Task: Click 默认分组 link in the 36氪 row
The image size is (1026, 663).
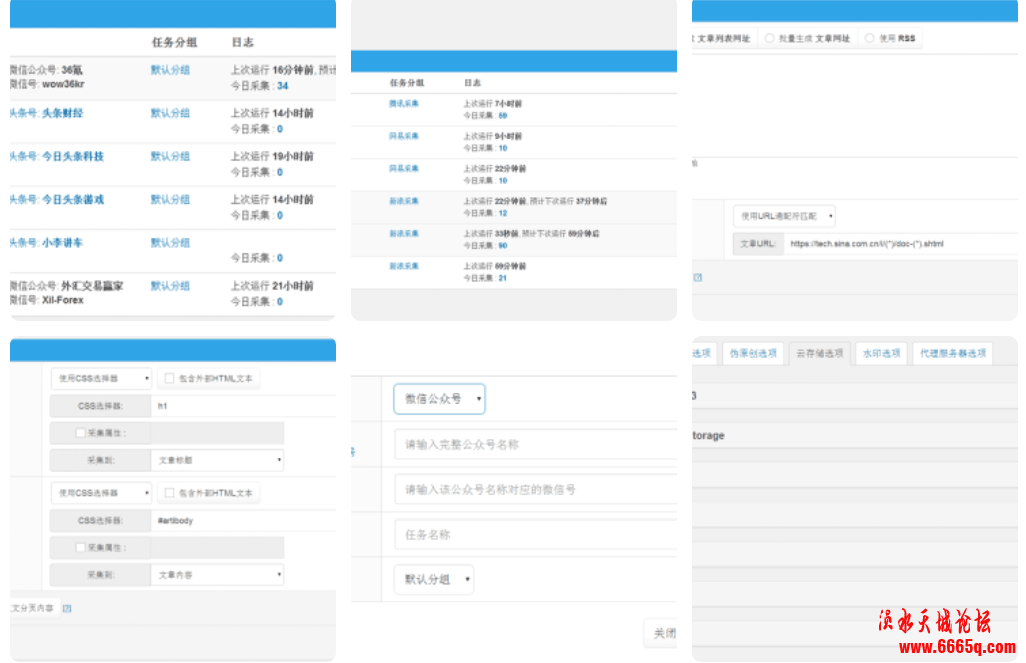Action: pos(170,70)
